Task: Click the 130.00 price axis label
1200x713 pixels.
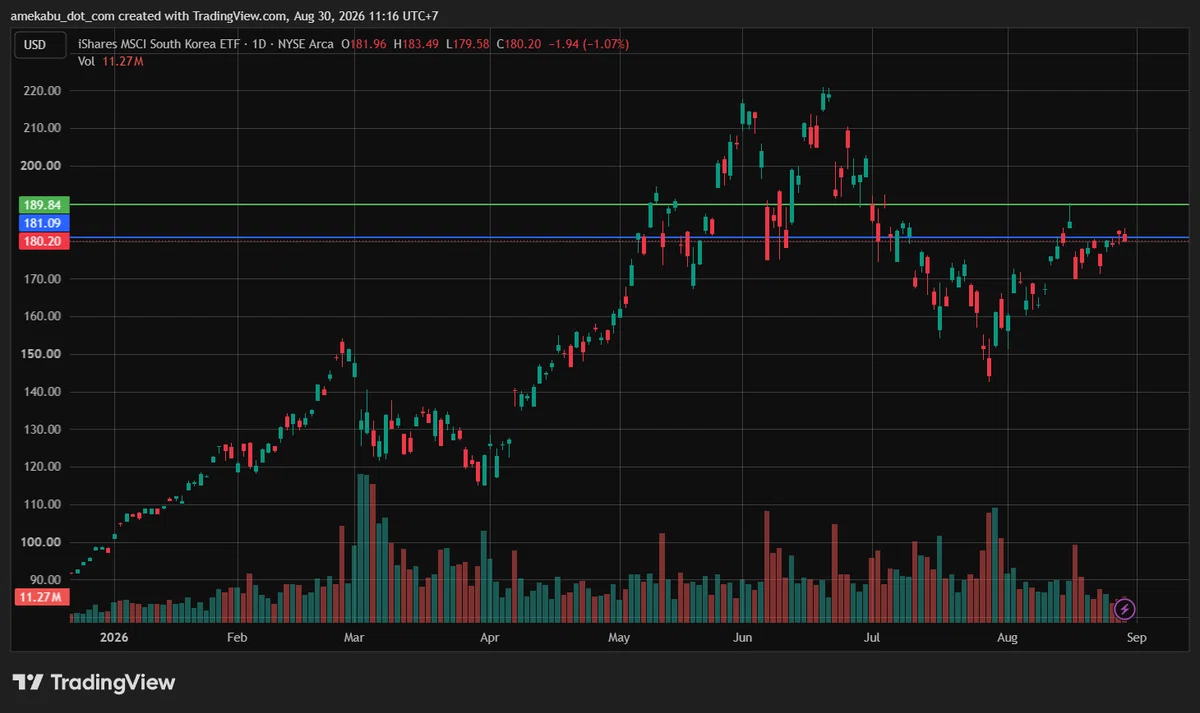Action: click(41, 429)
